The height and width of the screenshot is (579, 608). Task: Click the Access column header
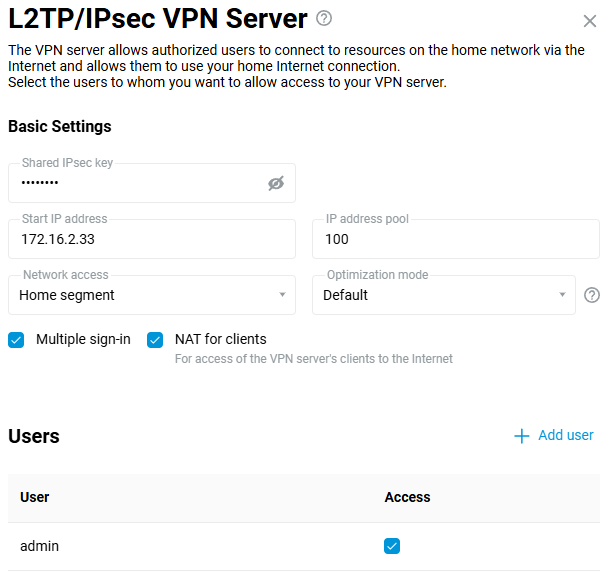pos(407,497)
